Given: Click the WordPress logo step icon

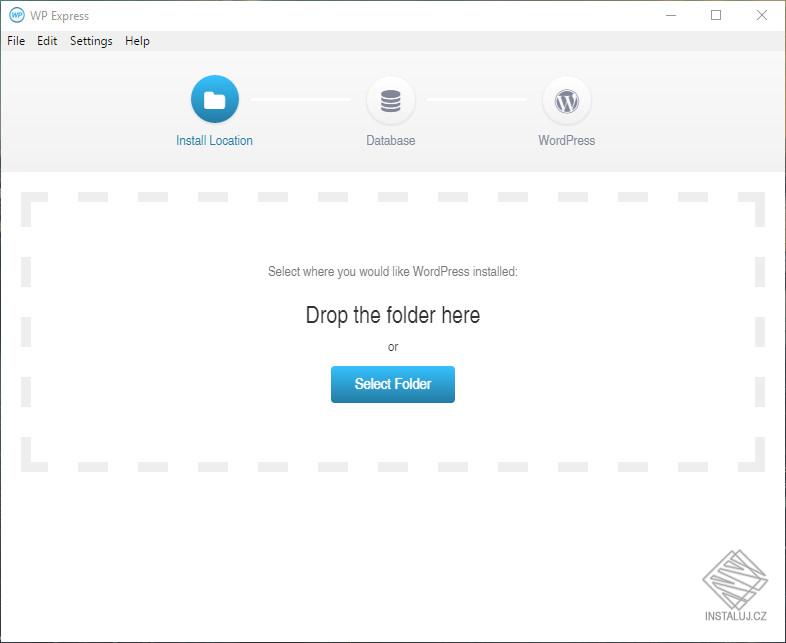Looking at the screenshot, I should tap(566, 101).
